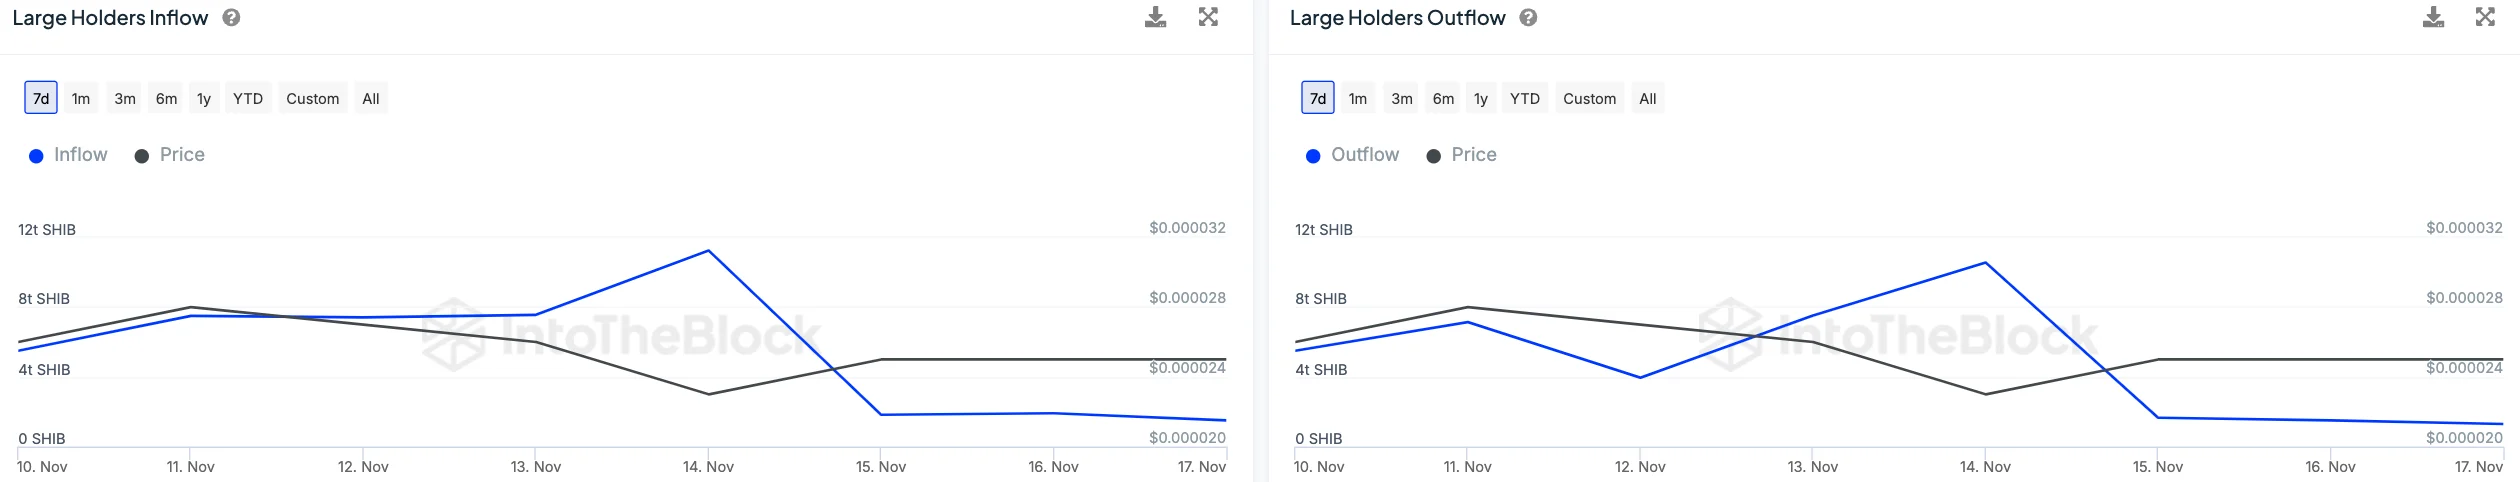Show All time data on Inflow chart
Screen dimensions: 2520x482
click(x=371, y=98)
